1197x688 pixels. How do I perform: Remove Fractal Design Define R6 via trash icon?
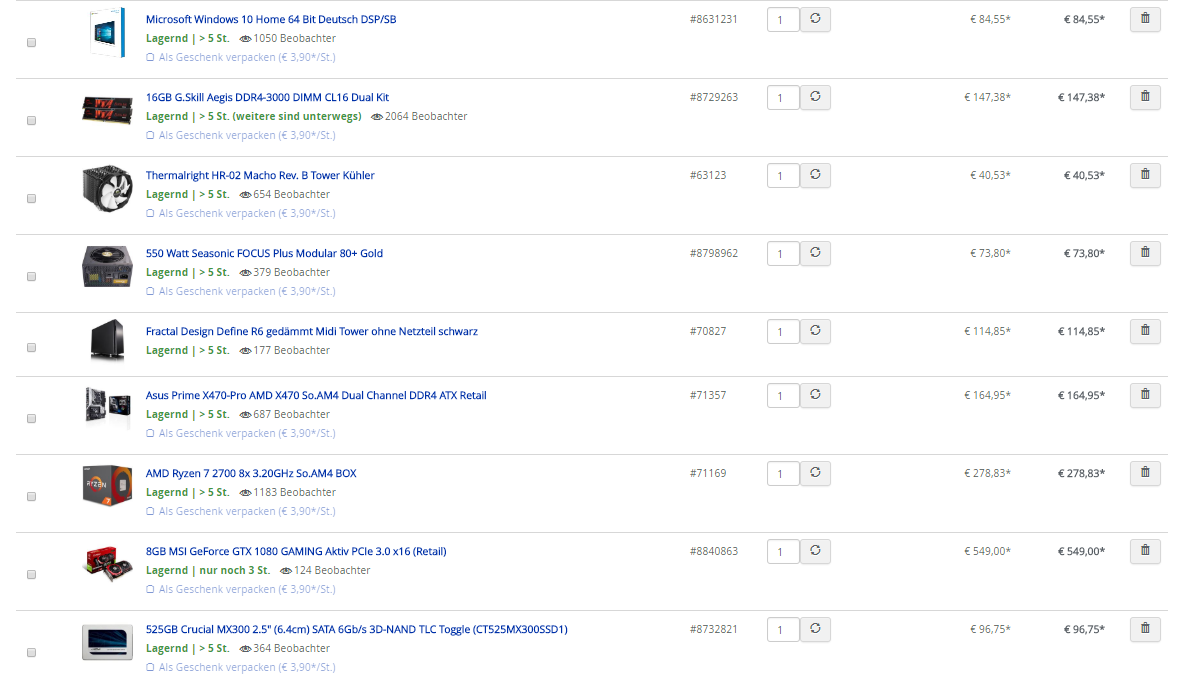(1144, 331)
